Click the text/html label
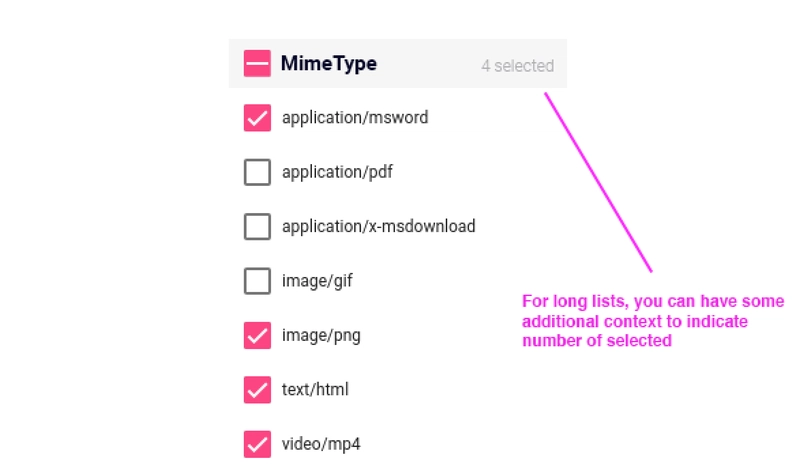 [315, 390]
